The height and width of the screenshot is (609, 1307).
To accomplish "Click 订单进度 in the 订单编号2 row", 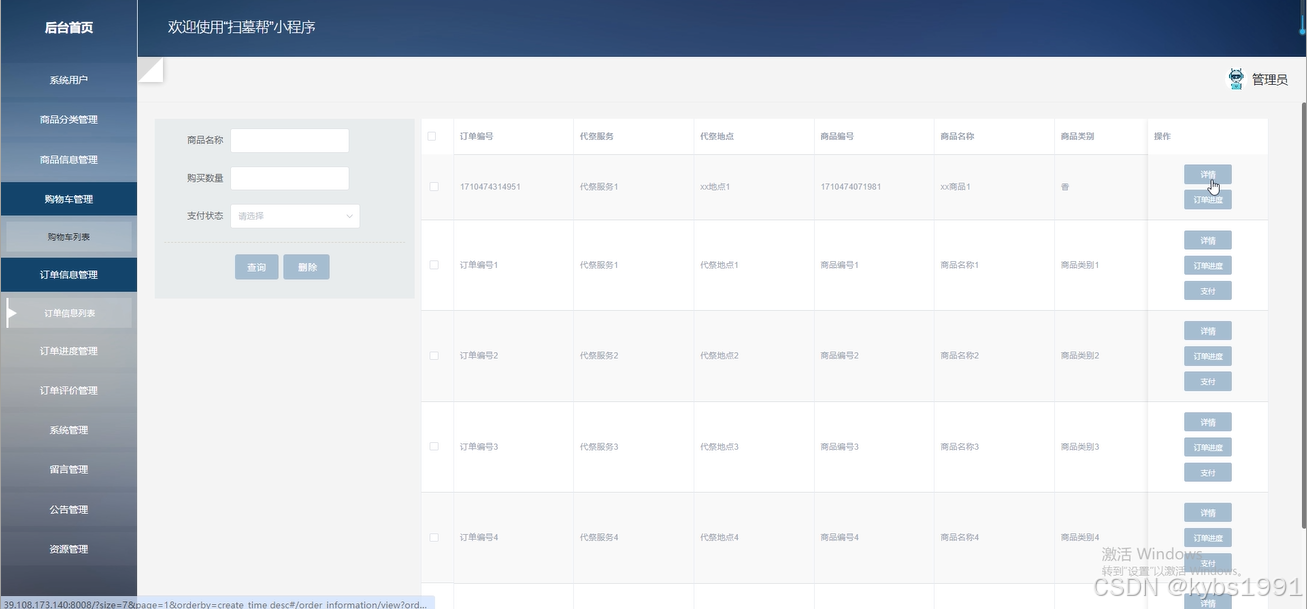I will click(x=1208, y=357).
